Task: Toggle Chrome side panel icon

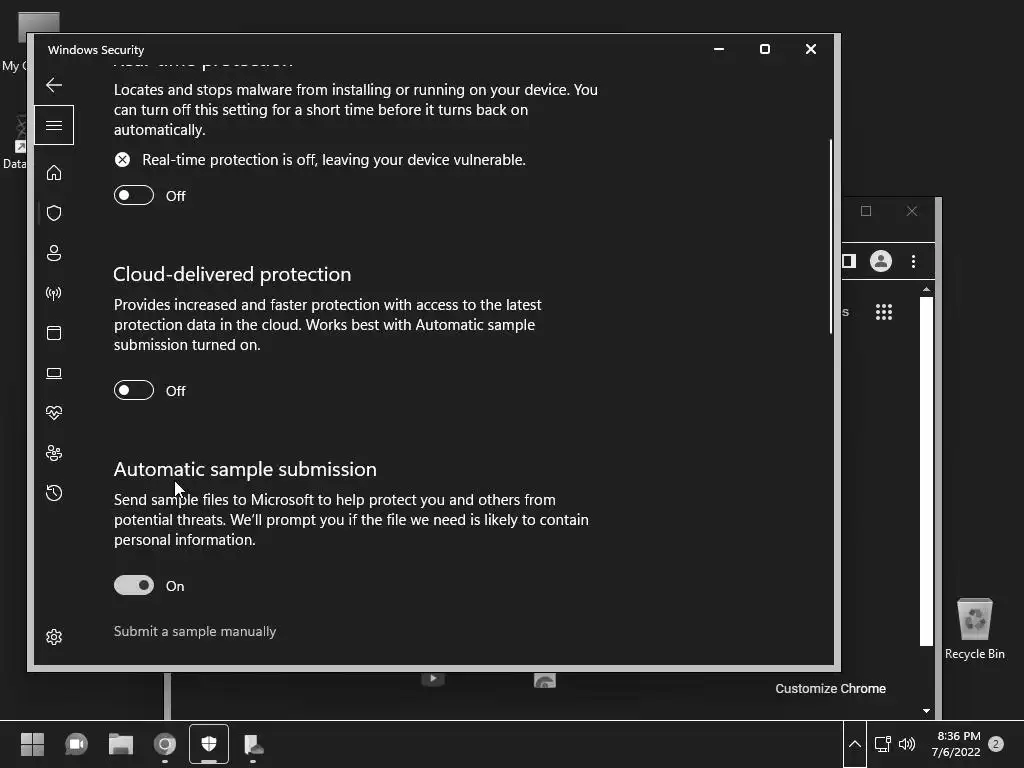Action: coord(848,261)
